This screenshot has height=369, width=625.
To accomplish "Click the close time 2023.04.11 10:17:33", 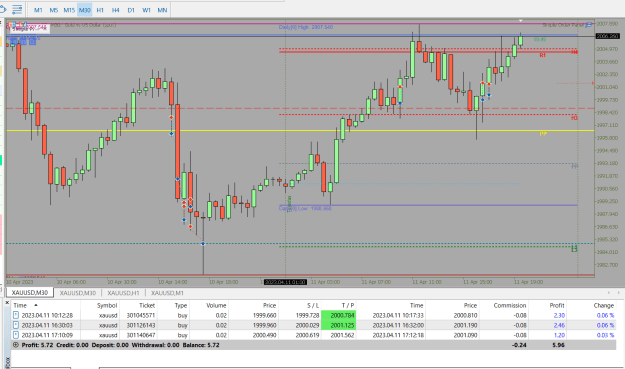I will pyautogui.click(x=398, y=315).
